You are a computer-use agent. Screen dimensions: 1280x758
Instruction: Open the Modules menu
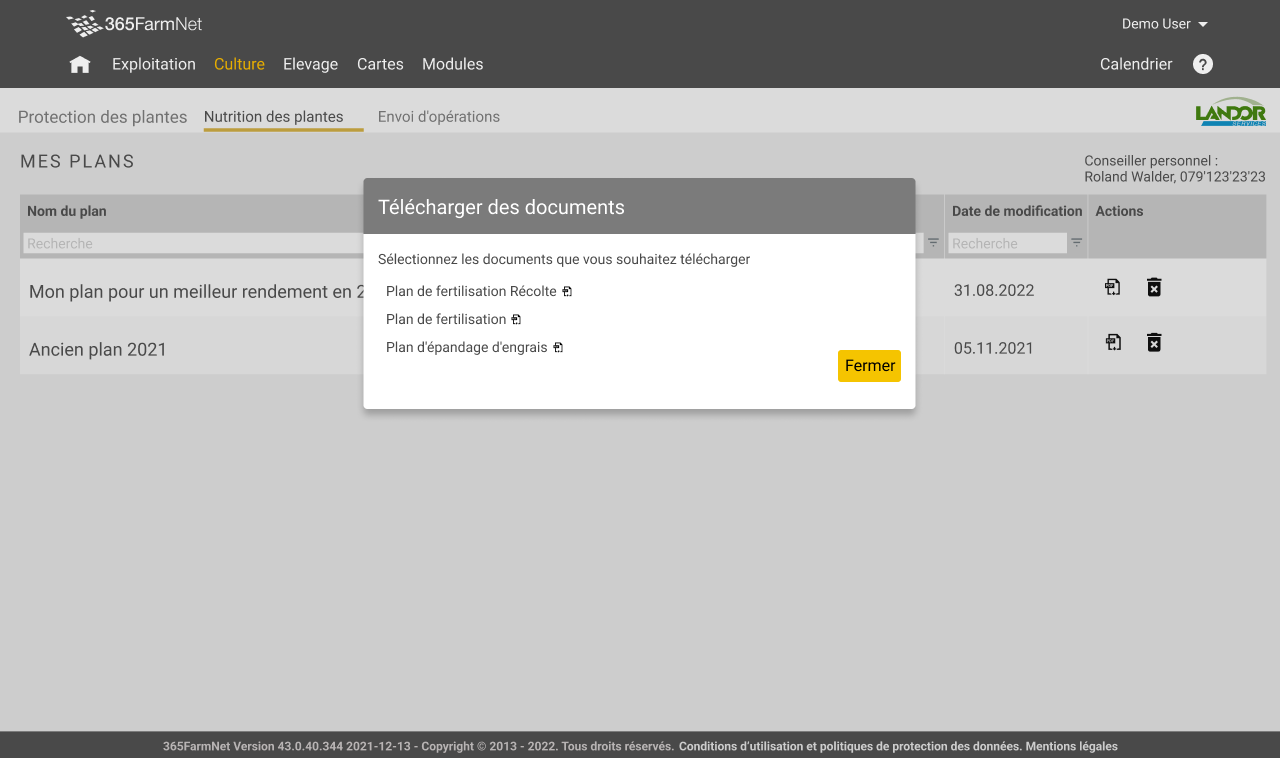click(x=452, y=64)
